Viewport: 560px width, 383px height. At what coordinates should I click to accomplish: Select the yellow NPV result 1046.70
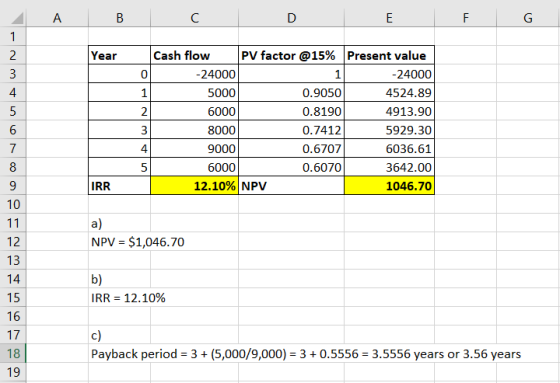pos(390,186)
